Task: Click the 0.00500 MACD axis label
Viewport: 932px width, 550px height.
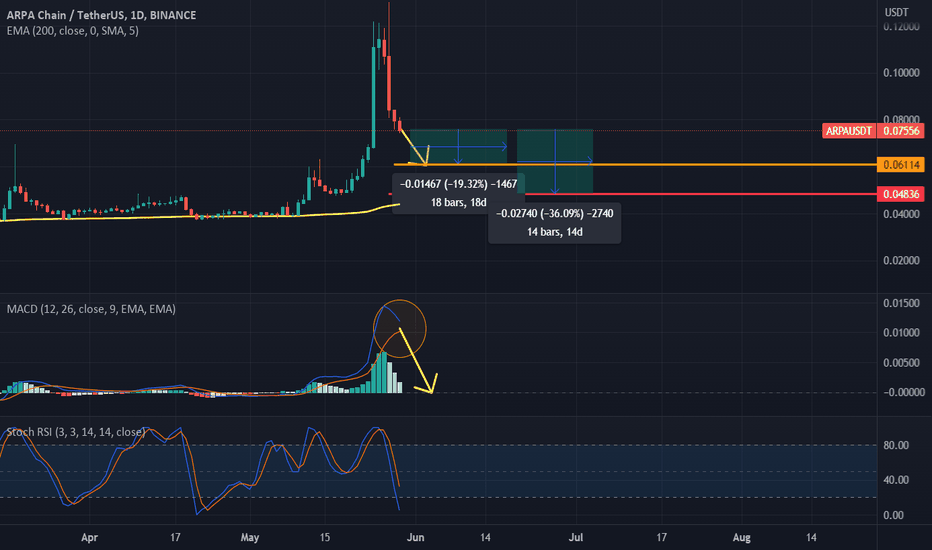Action: pos(901,363)
